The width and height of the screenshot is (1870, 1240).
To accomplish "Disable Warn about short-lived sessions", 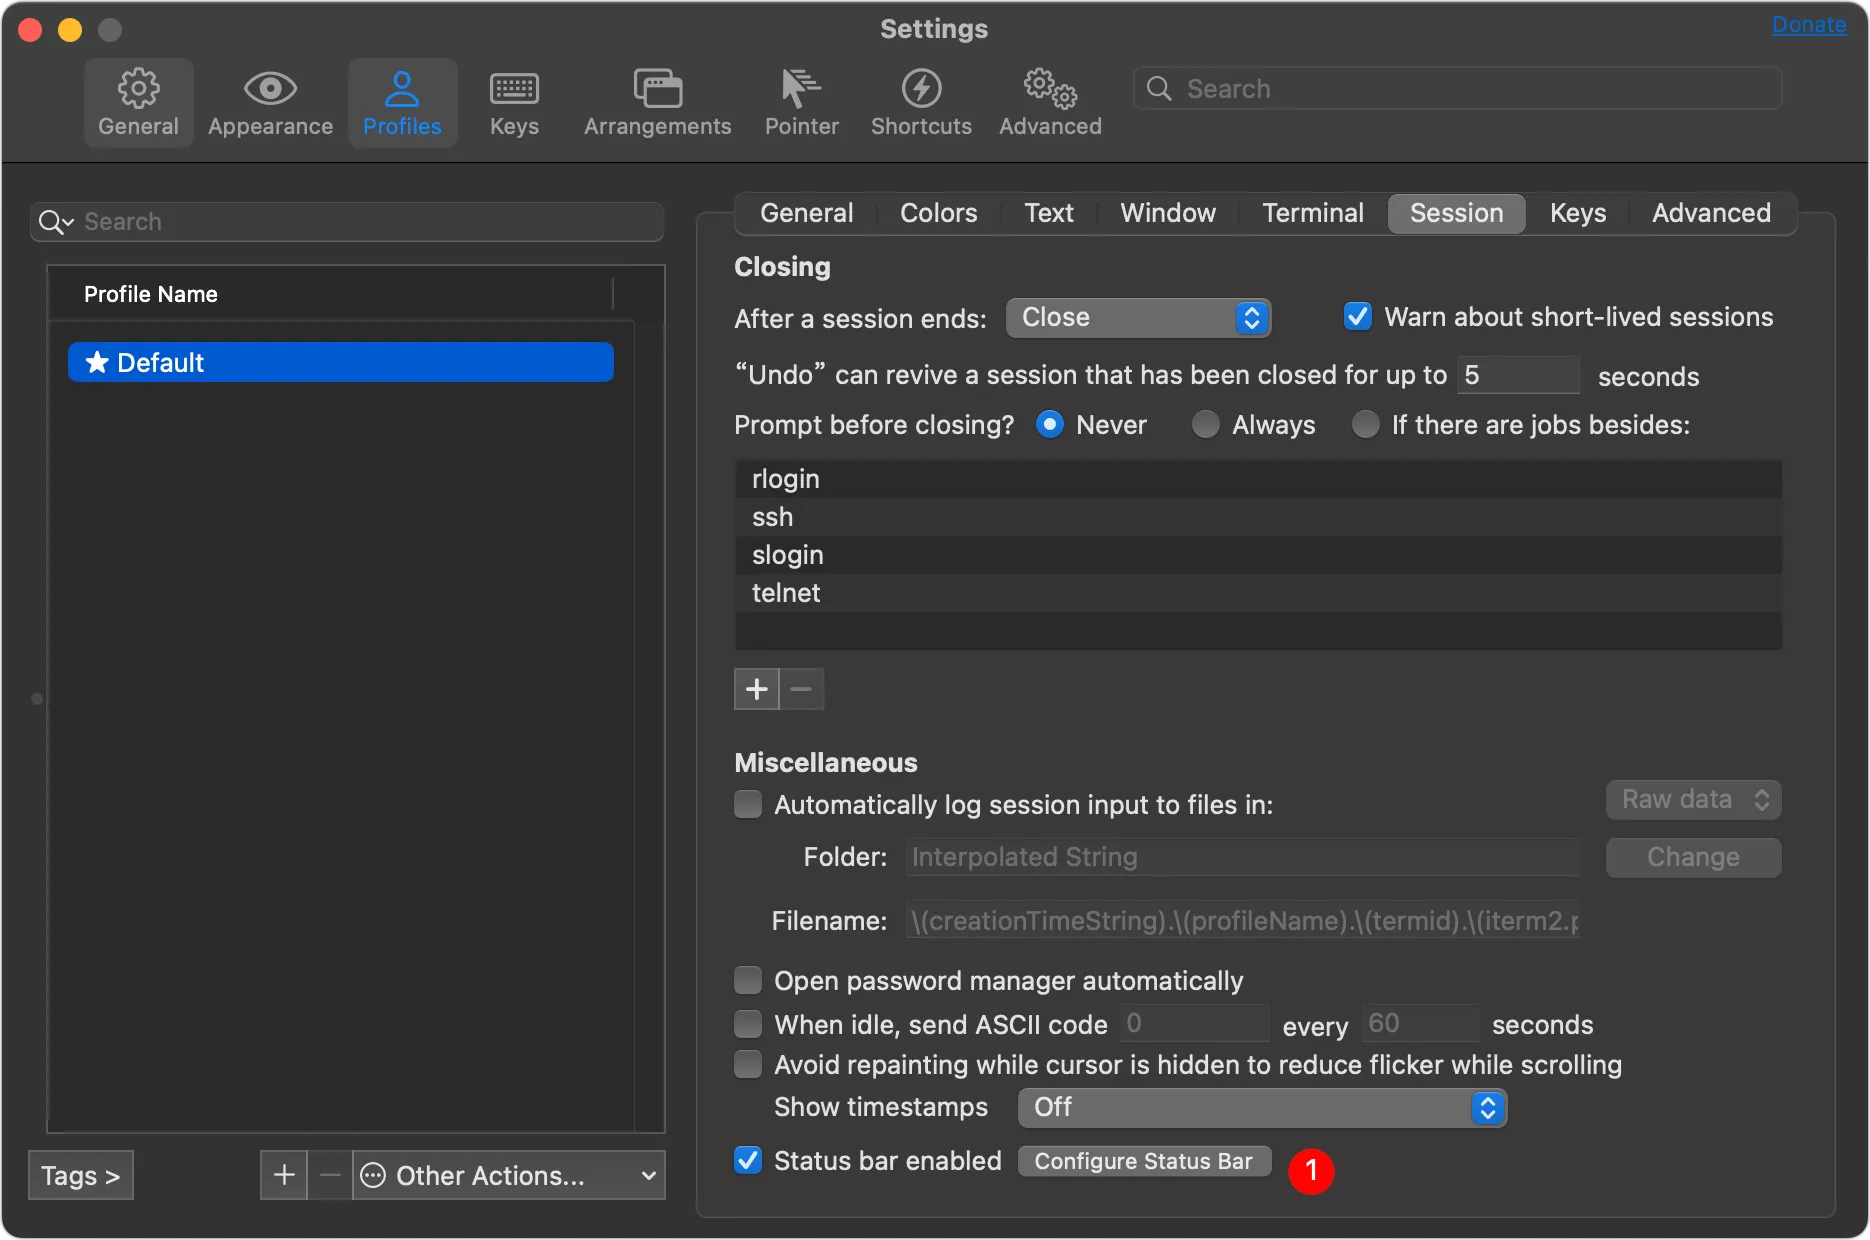I will click(1358, 317).
